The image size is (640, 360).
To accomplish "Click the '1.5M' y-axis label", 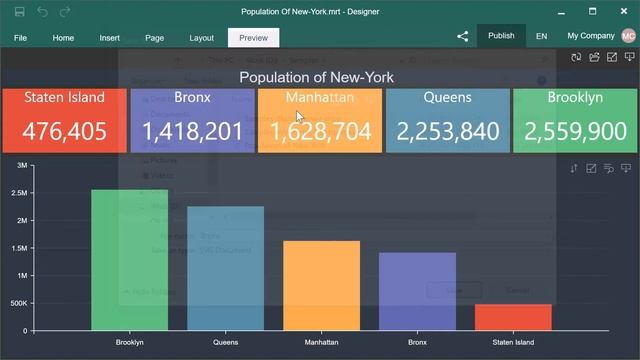I will (x=19, y=248).
